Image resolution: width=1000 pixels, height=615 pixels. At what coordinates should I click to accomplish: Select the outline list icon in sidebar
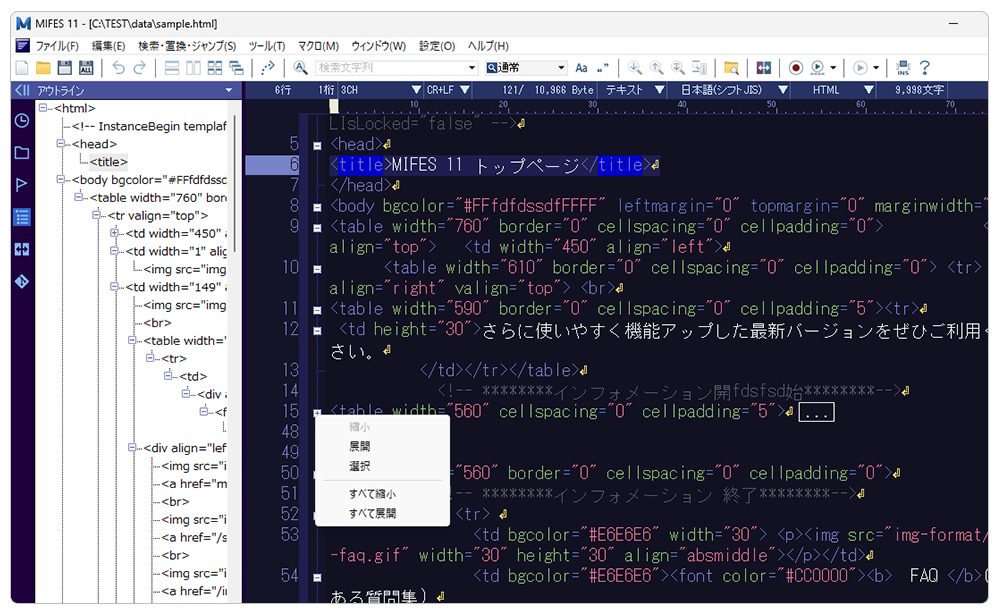(21, 217)
